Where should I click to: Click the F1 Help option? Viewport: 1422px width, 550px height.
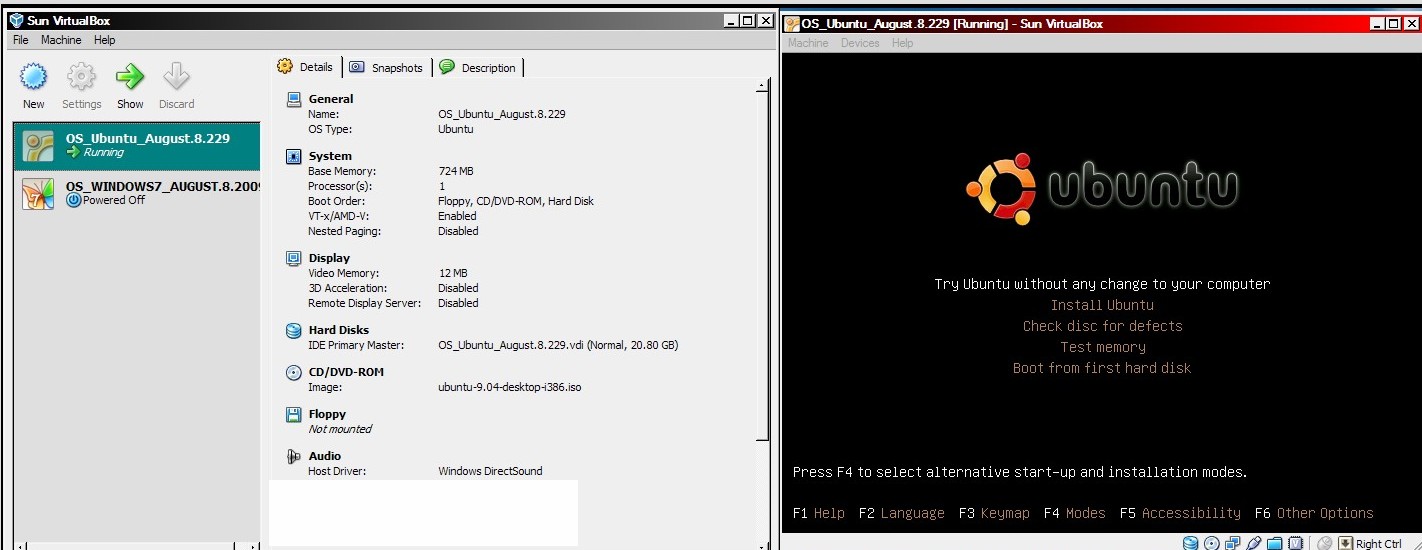(819, 513)
